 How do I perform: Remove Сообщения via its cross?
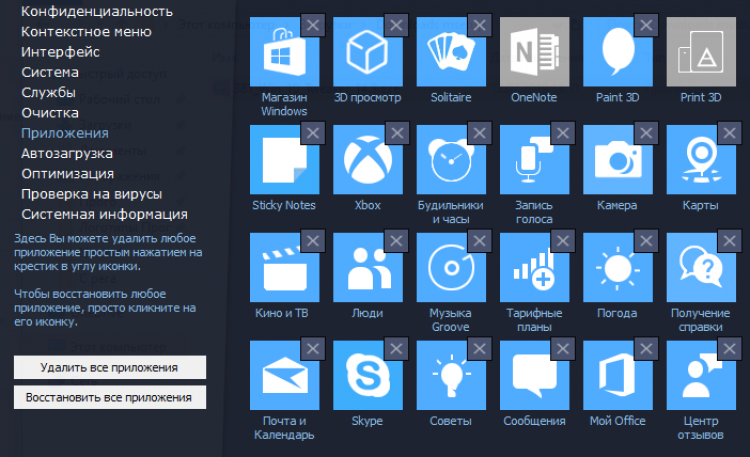(563, 348)
